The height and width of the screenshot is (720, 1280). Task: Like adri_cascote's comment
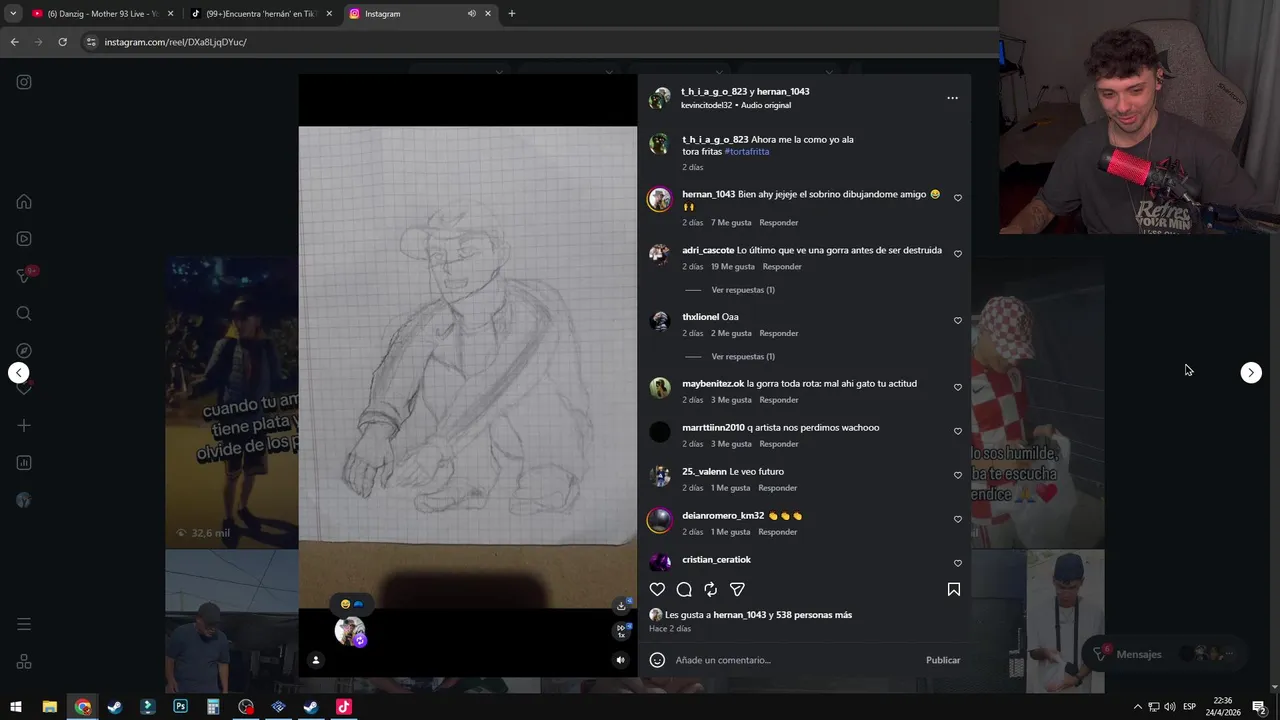958,254
